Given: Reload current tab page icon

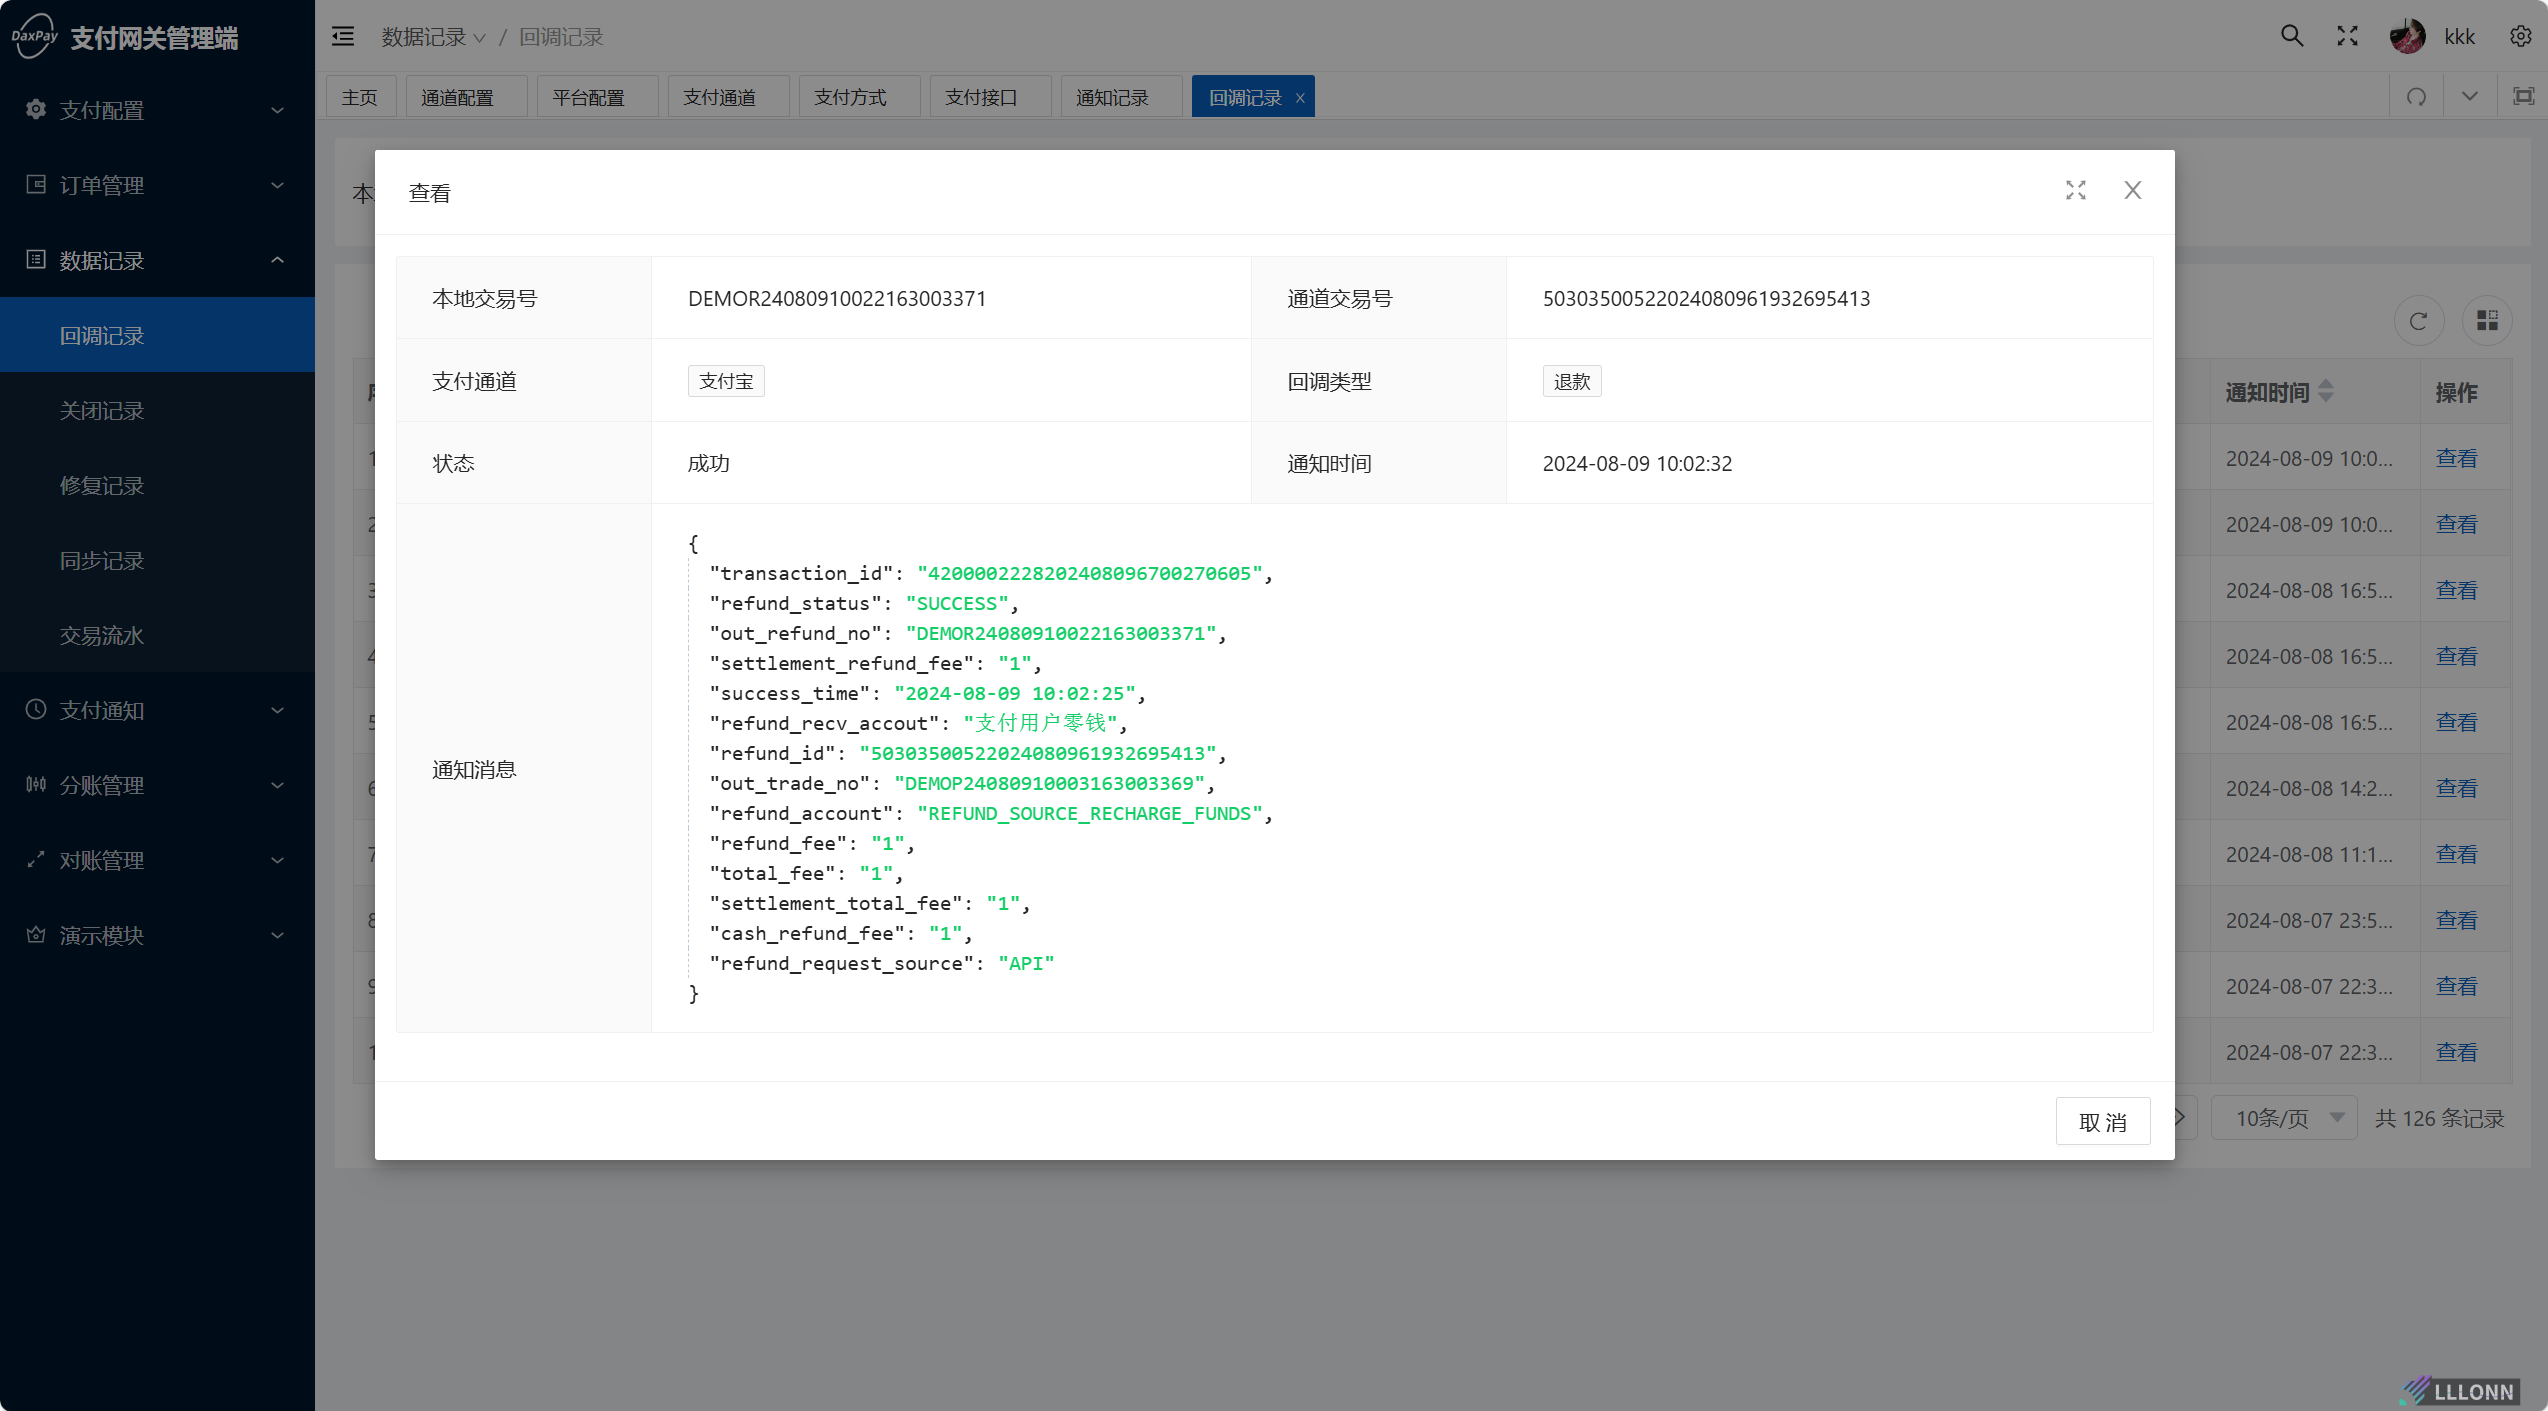Looking at the screenshot, I should click(x=2416, y=97).
